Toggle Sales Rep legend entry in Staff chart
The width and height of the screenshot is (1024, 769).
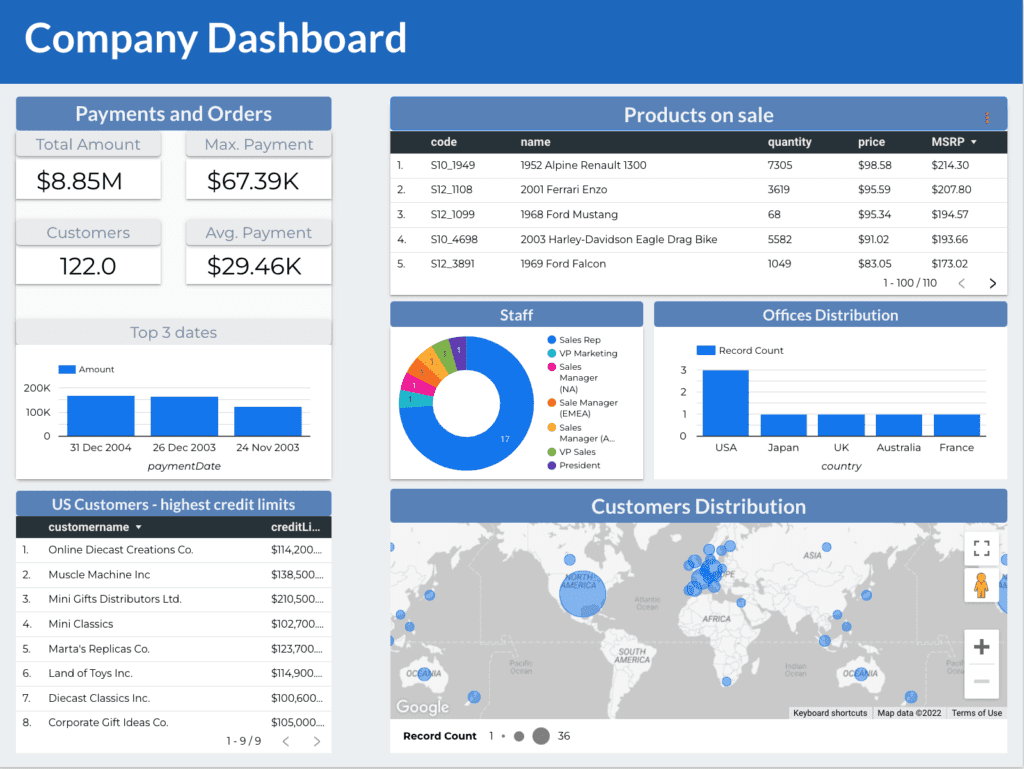tap(574, 339)
